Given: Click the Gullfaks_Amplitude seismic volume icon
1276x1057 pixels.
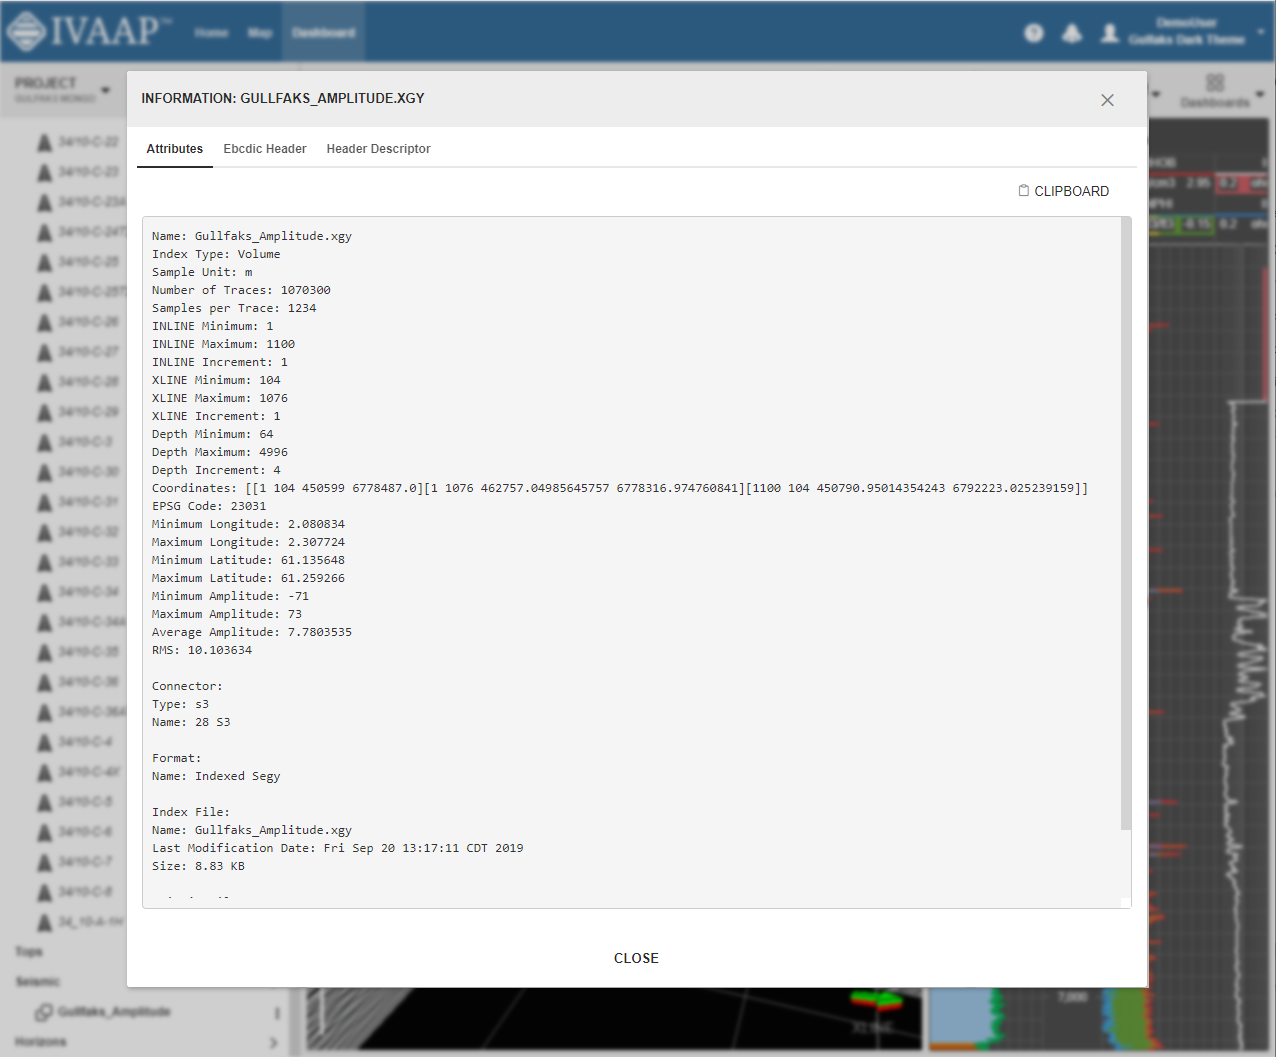Looking at the screenshot, I should pyautogui.click(x=44, y=1012).
